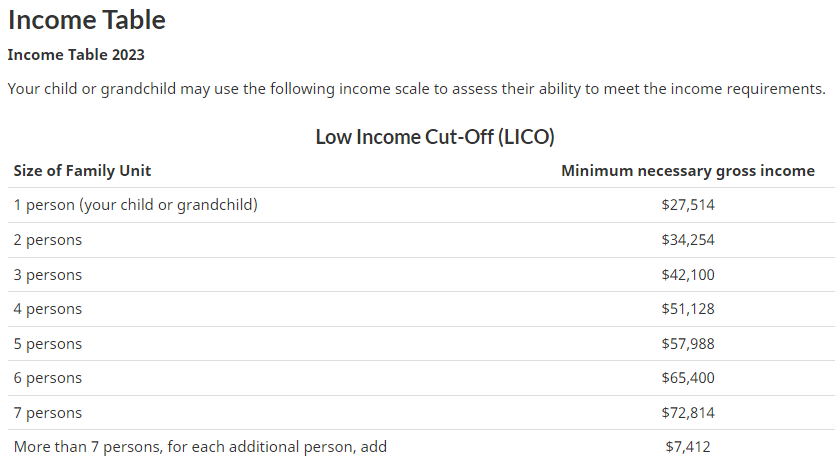Select the "5 persons" row label
Viewport: 835px width, 459px height.
[48, 344]
